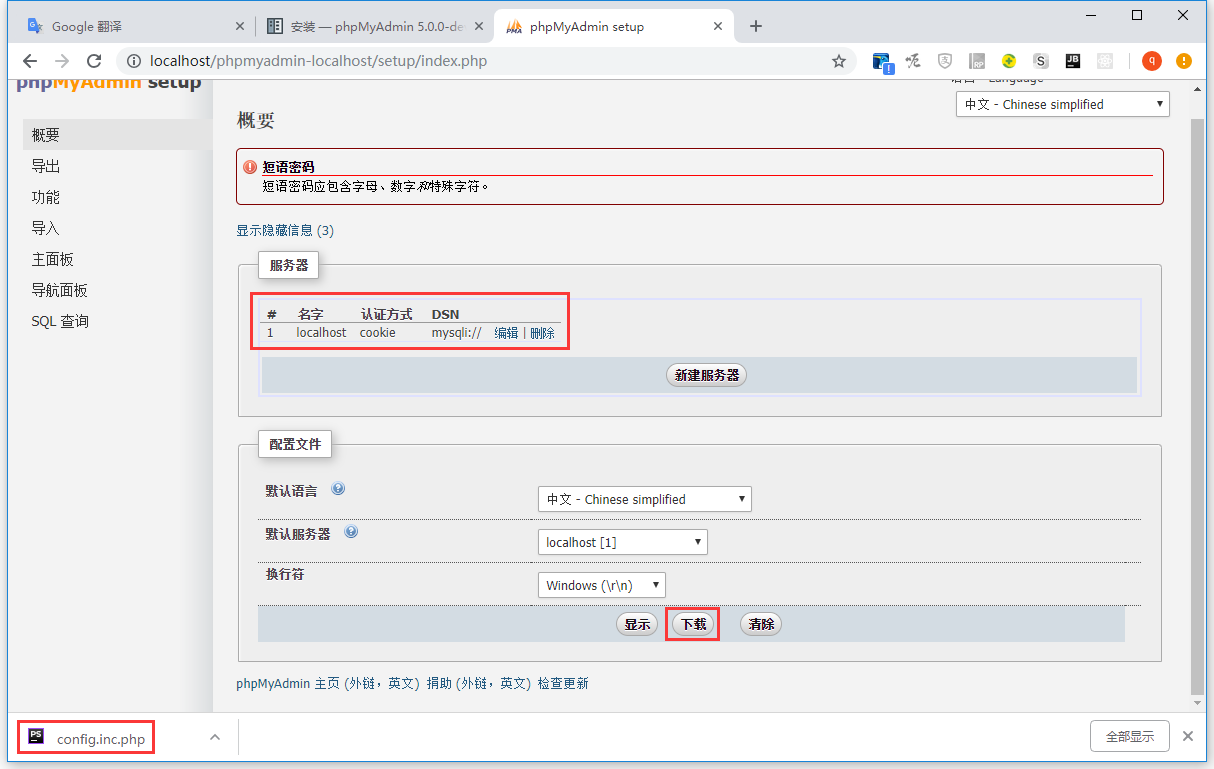Viewport: 1214px width, 769px height.
Task: Click the browser back arrow
Action: coord(30,61)
